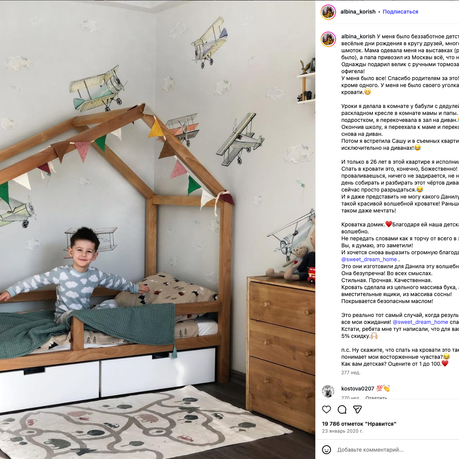Viewport: 459px width, 459px height.
Task: Open albina_korish username in header
Action: tap(358, 12)
